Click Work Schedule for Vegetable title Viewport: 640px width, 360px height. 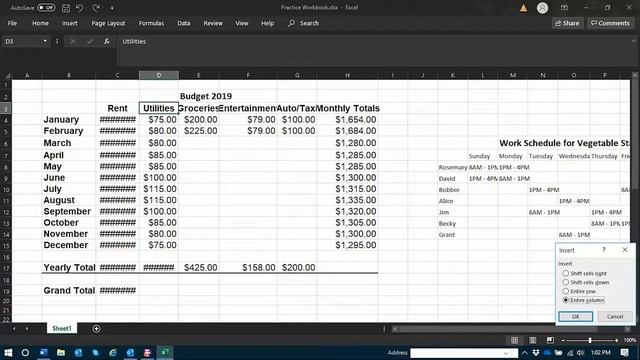pos(564,143)
